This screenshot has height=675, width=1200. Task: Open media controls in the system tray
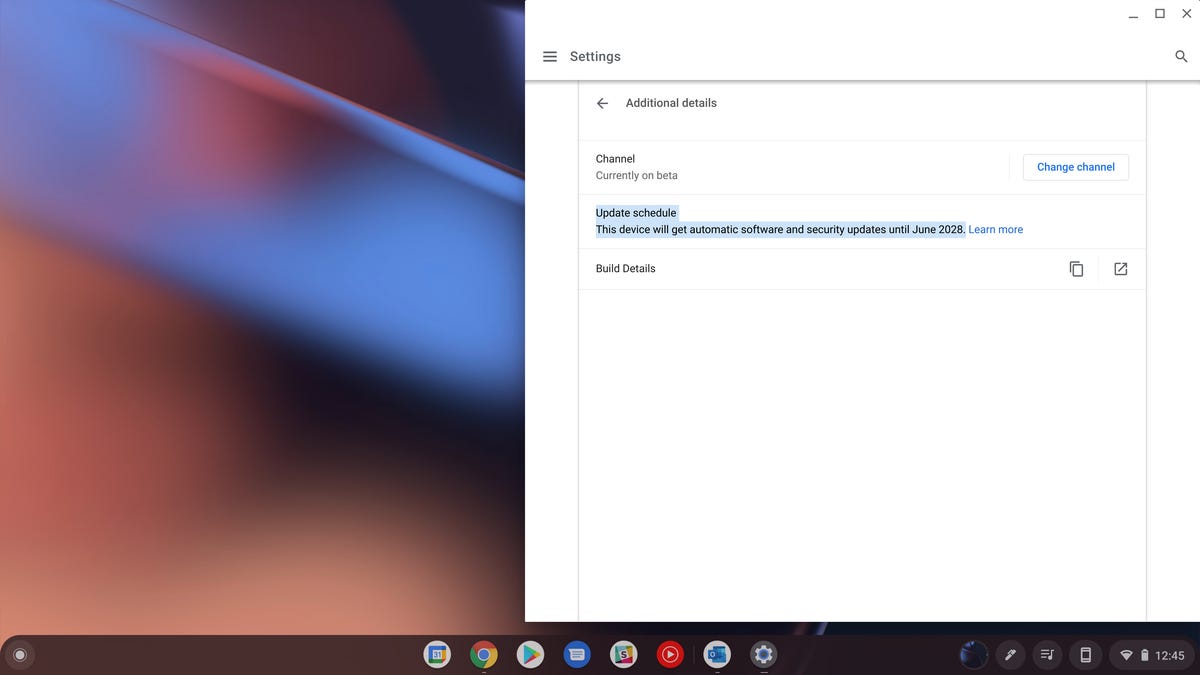click(x=1047, y=655)
